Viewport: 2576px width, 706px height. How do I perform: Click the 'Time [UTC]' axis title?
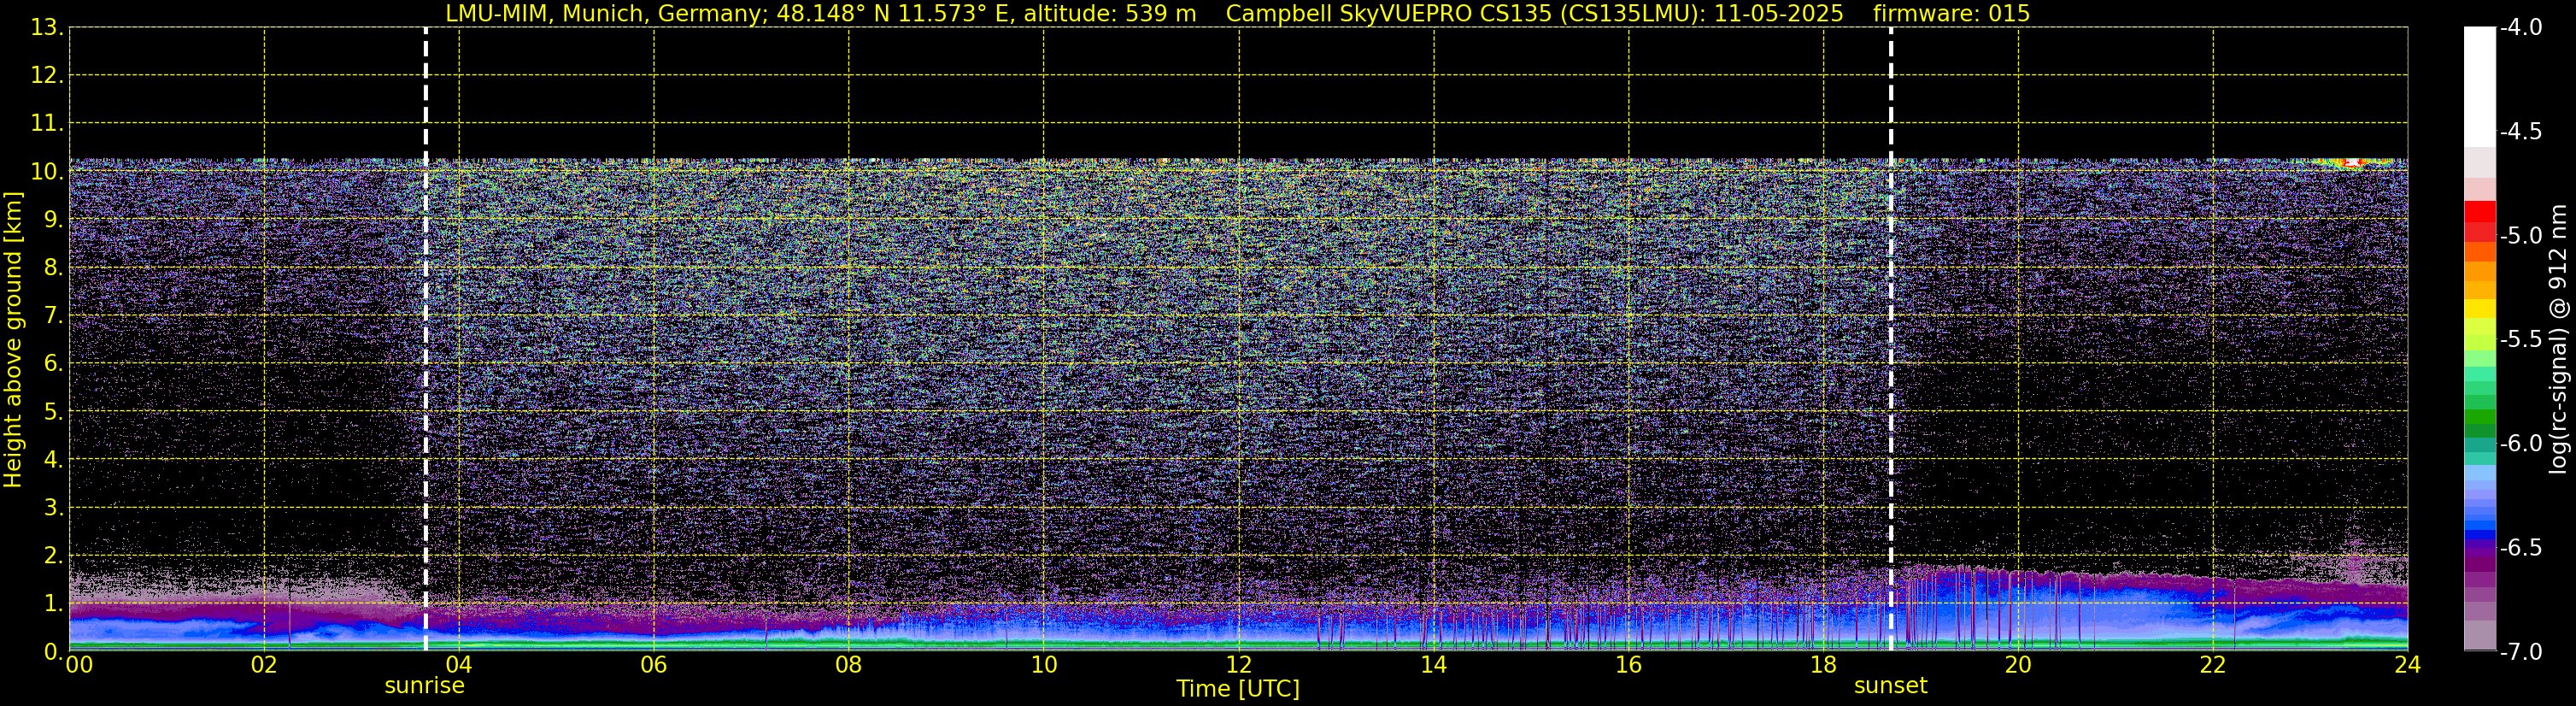[x=1238, y=689]
